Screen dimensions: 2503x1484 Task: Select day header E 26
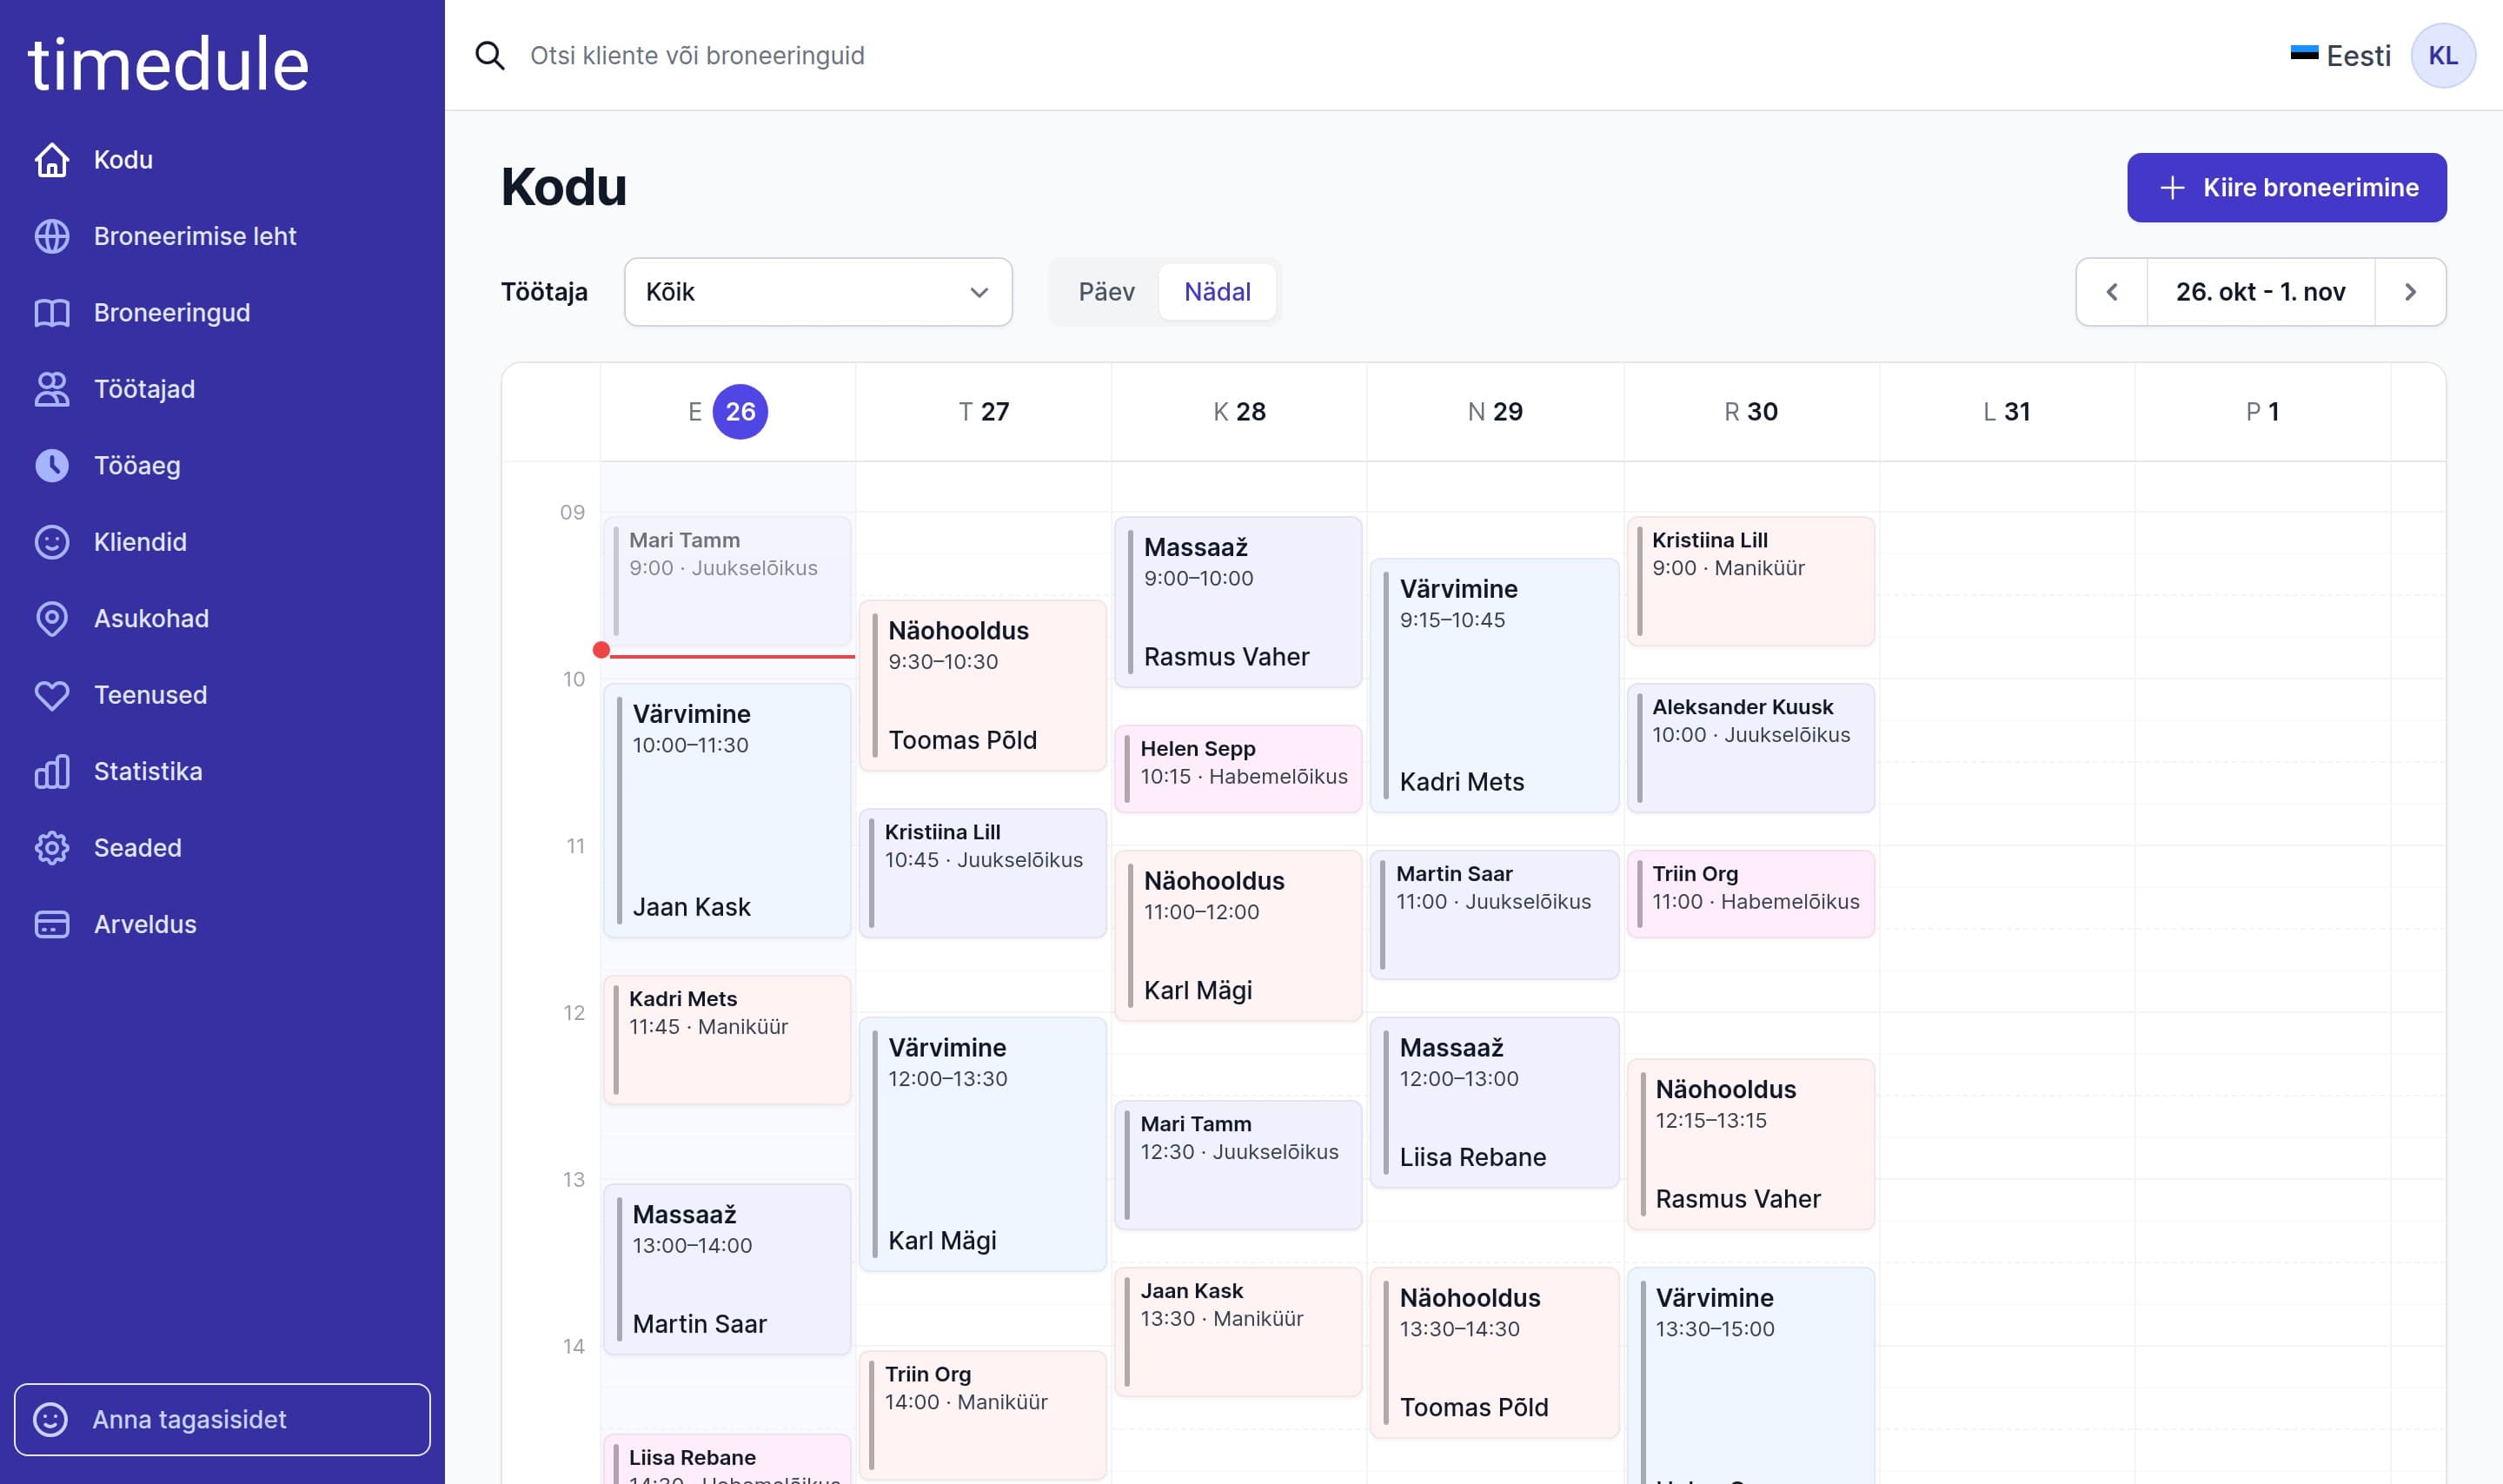point(728,412)
